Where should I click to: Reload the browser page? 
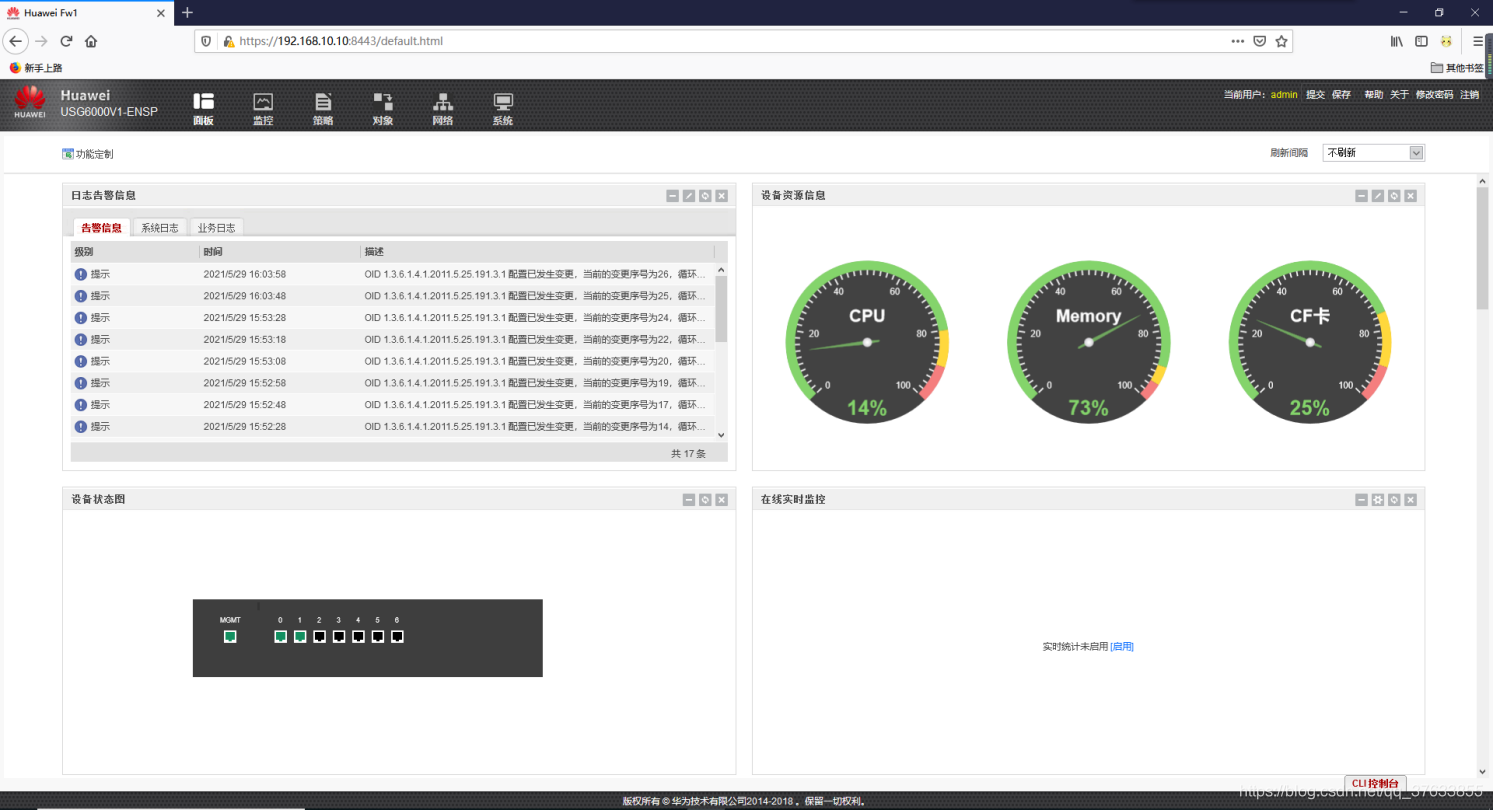tap(66, 41)
